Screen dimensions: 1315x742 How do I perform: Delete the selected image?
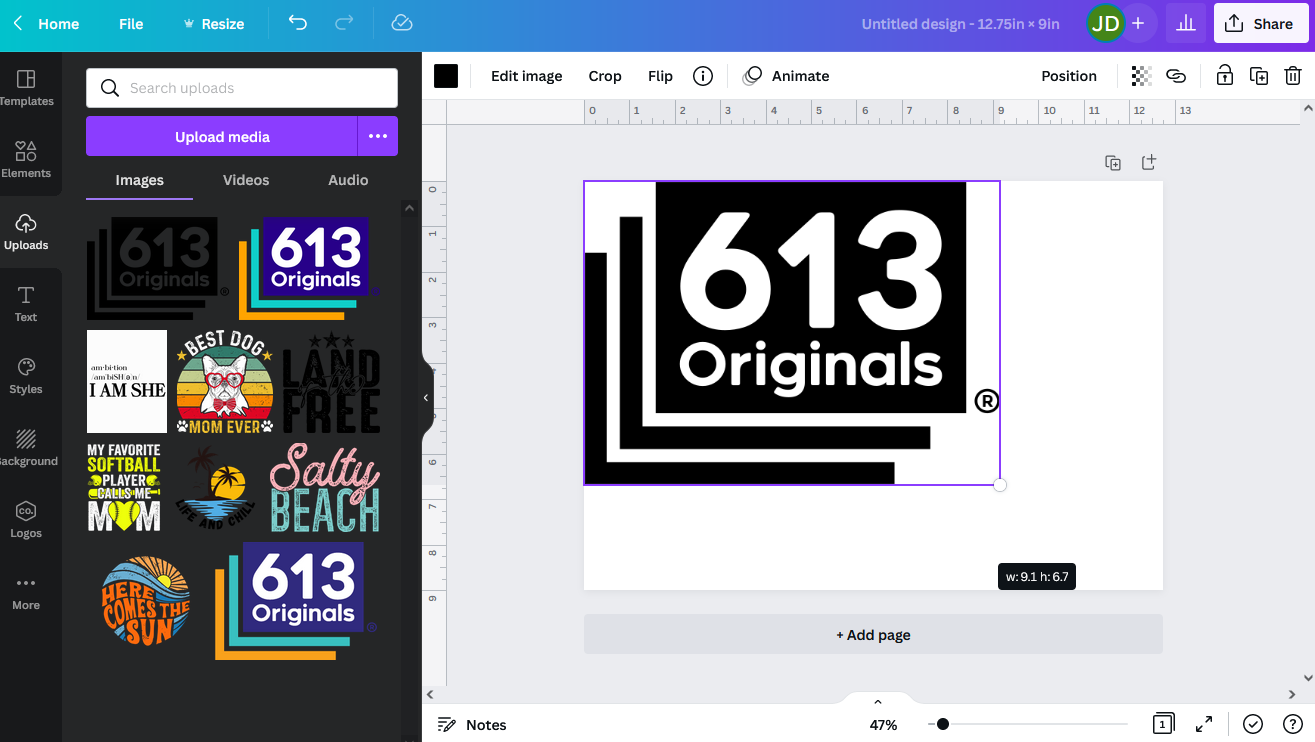tap(1293, 75)
